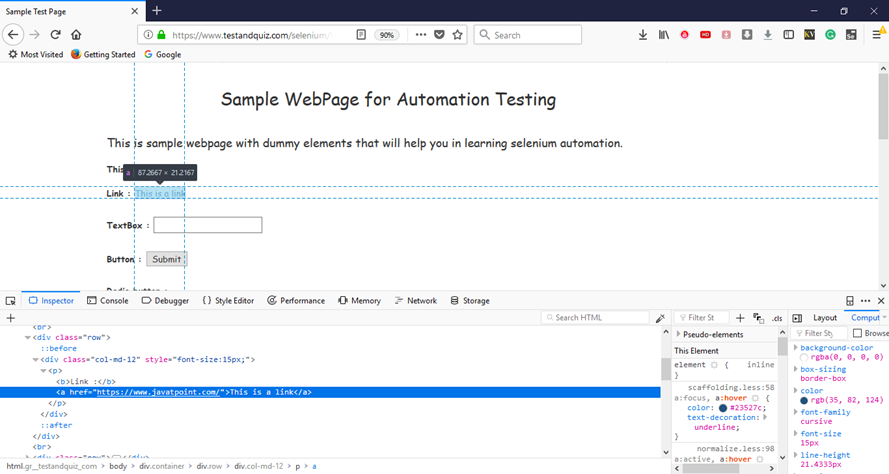
Task: Activate the element picker tool
Action: pos(10,301)
